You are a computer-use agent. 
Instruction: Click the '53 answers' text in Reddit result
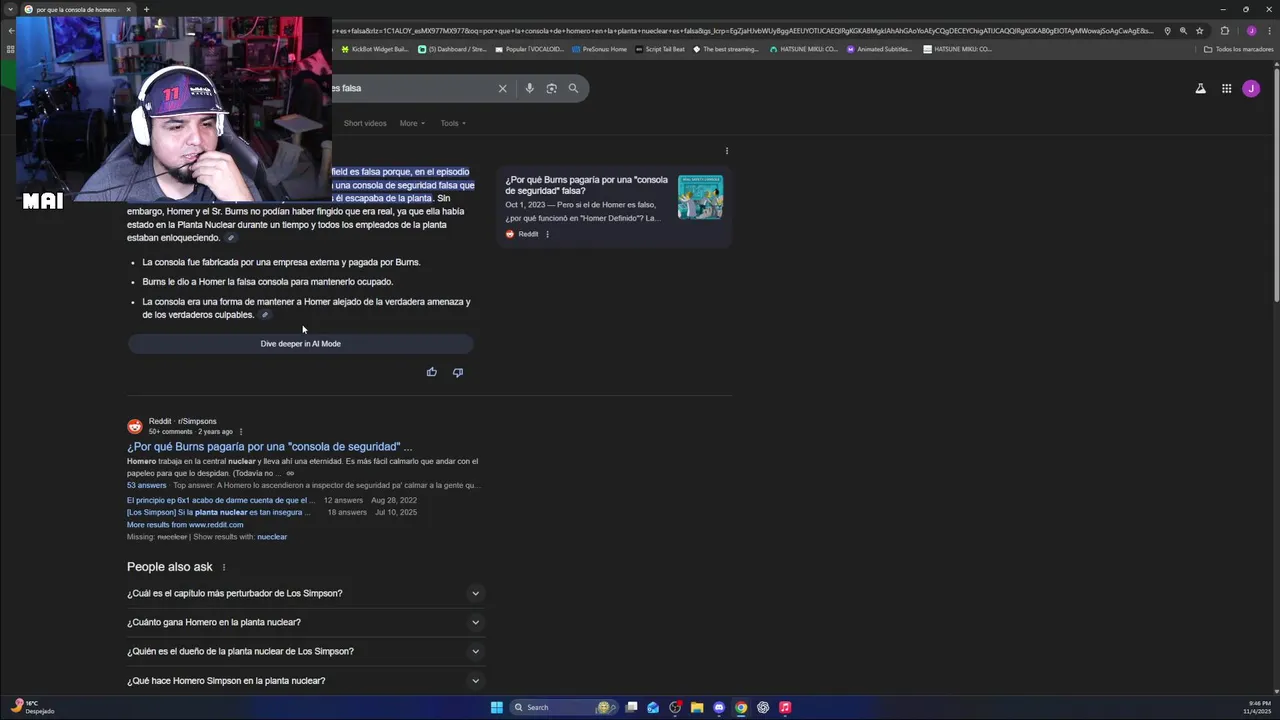(x=147, y=485)
